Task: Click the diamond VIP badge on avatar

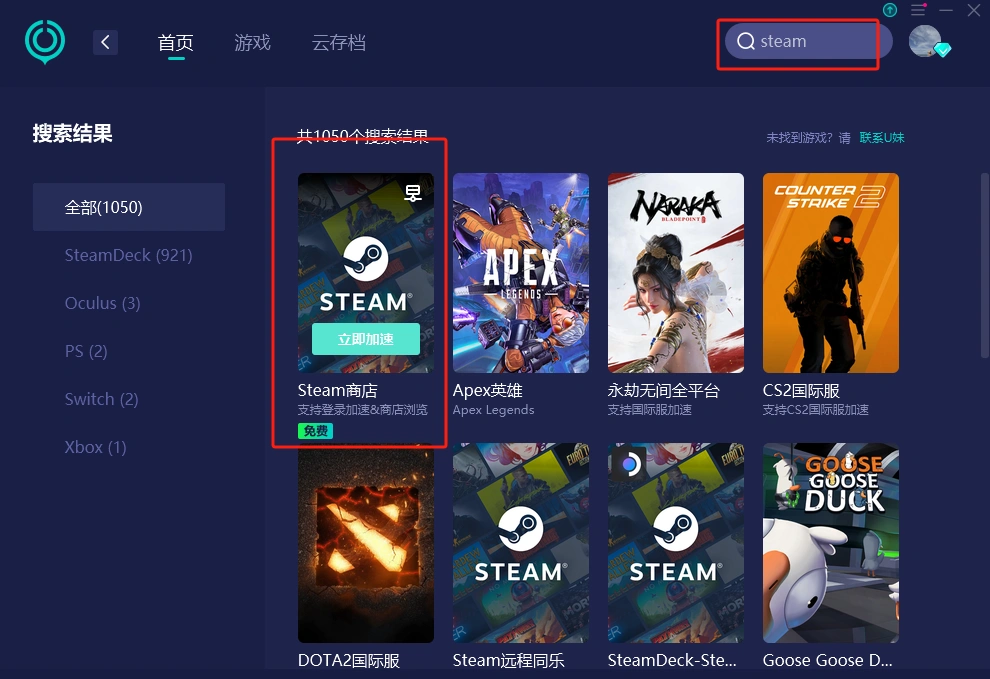Action: coord(943,49)
